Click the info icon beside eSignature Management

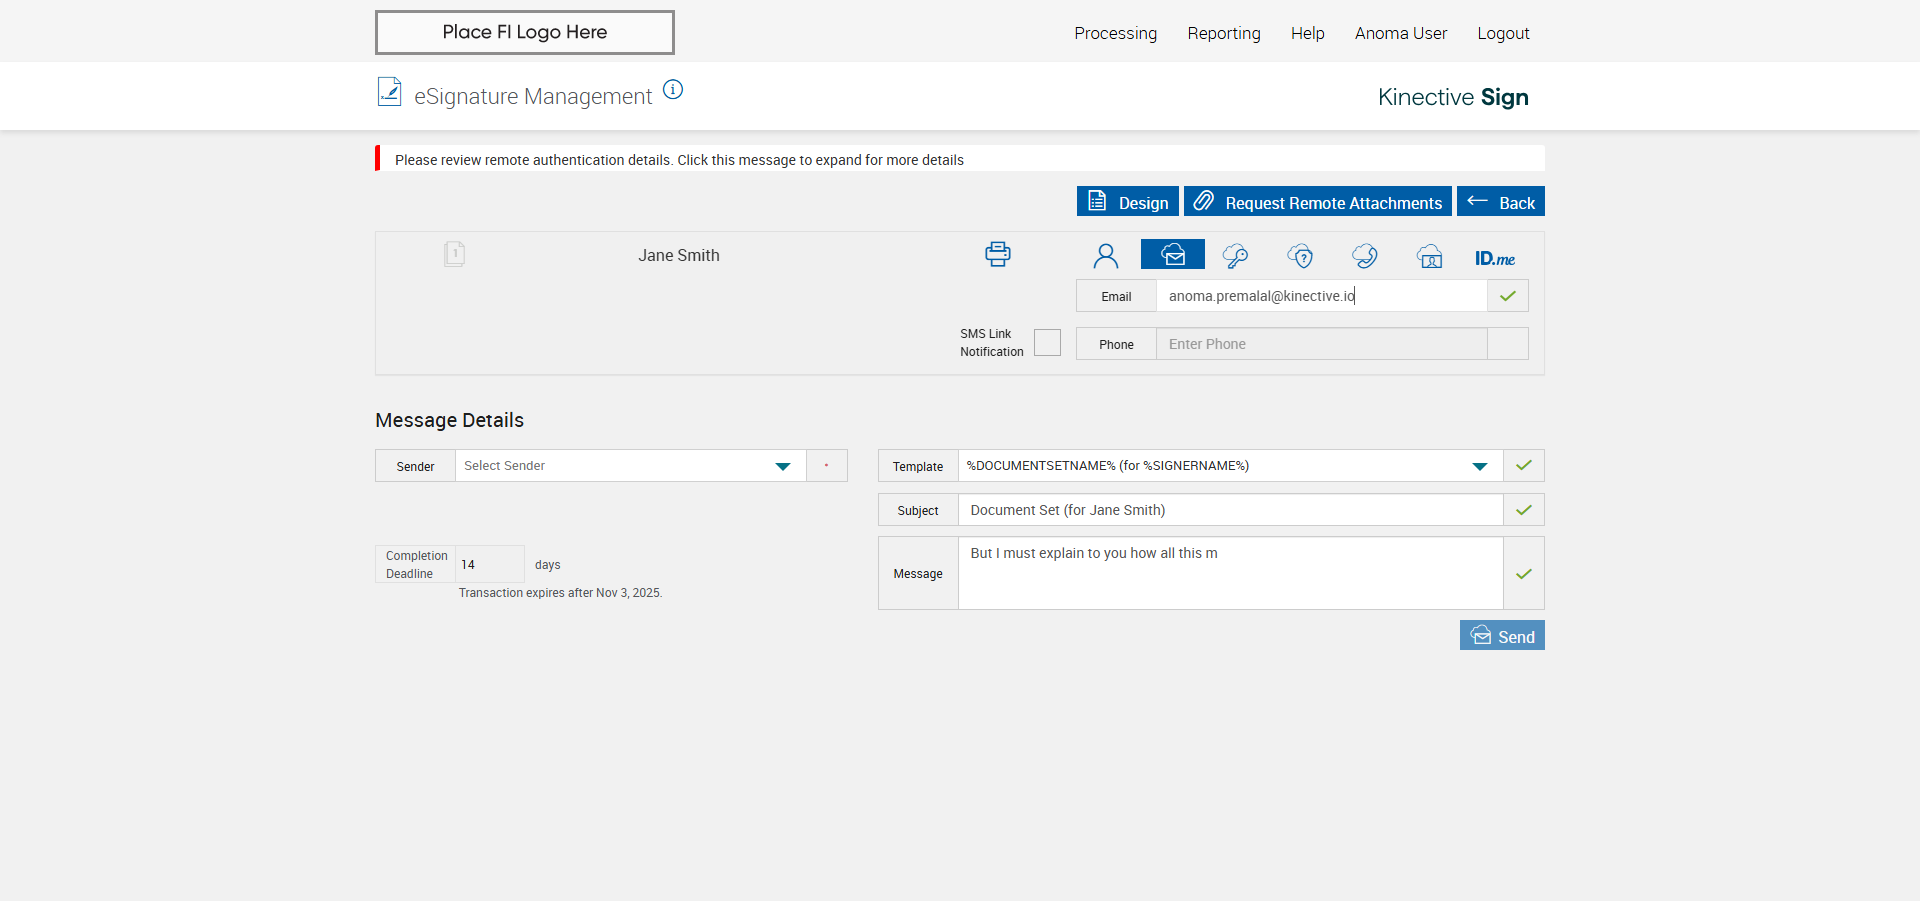pyautogui.click(x=673, y=90)
